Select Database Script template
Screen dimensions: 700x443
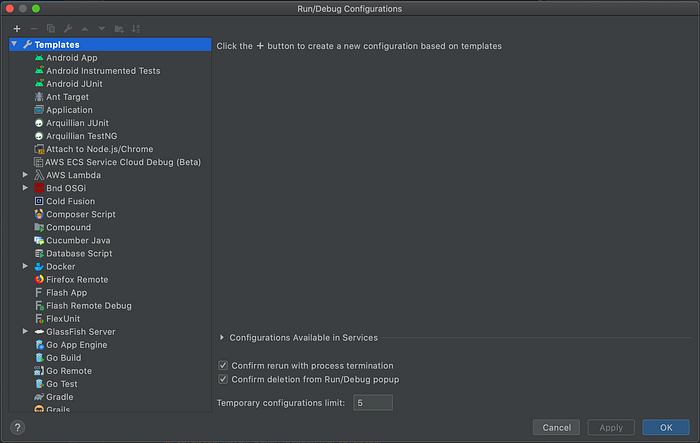tap(79, 253)
